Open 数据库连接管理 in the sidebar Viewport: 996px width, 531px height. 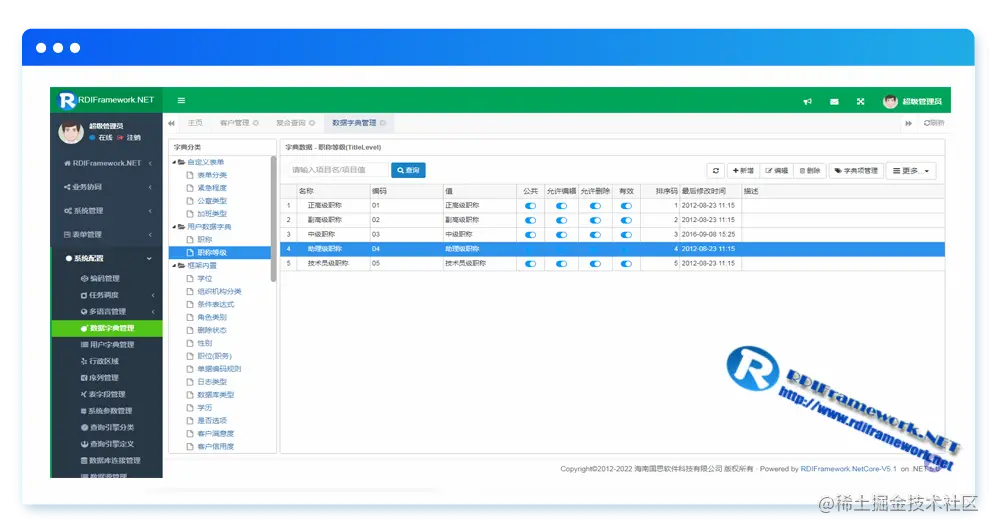(111, 460)
